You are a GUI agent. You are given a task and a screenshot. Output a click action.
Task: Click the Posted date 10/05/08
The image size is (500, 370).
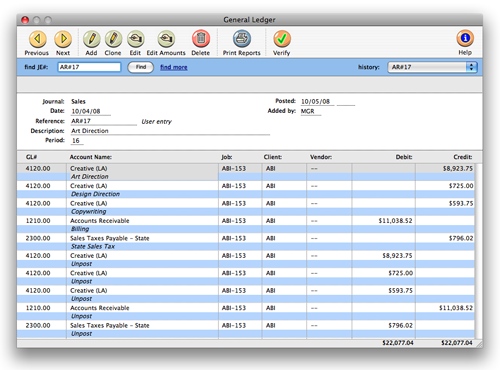pos(317,101)
